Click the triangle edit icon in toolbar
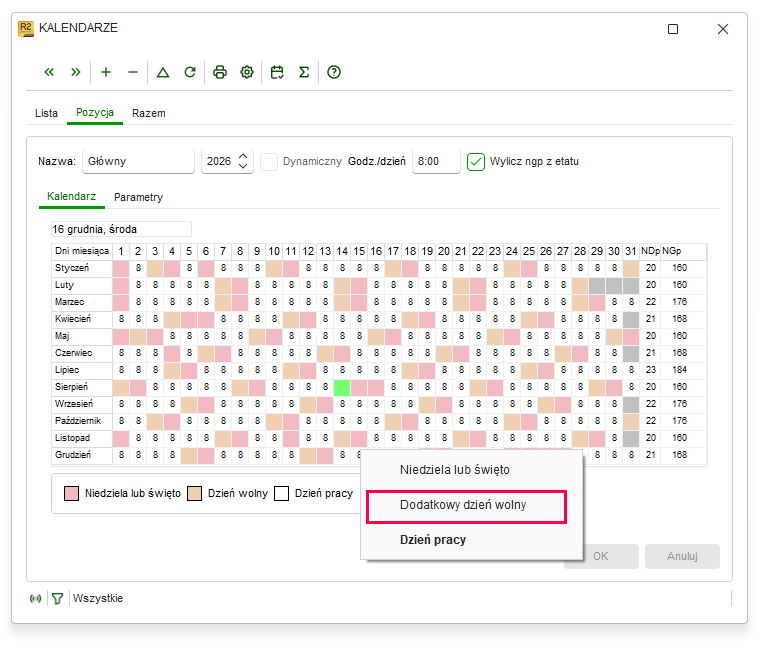Image resolution: width=767 pixels, height=652 pixels. (163, 72)
